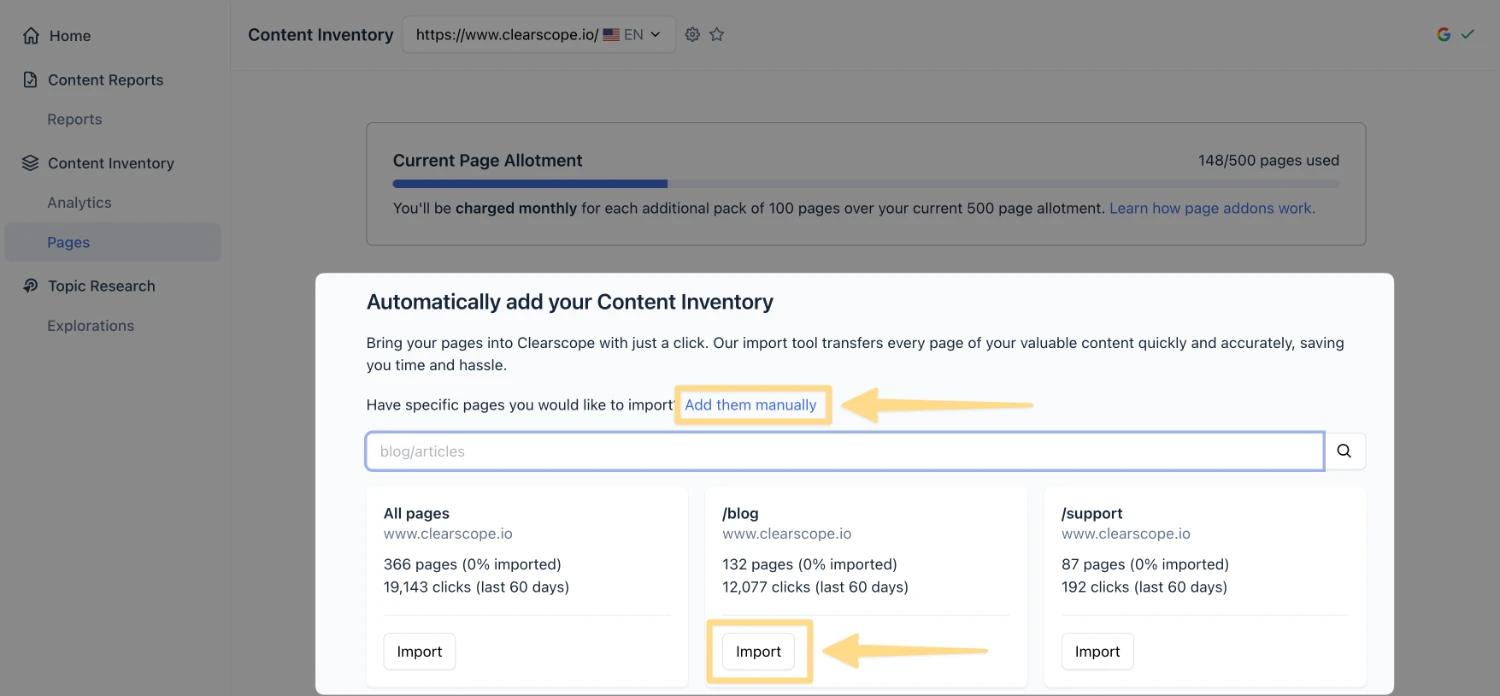Open Analytics under Content Inventory
Image resolution: width=1500 pixels, height=696 pixels.
point(79,203)
